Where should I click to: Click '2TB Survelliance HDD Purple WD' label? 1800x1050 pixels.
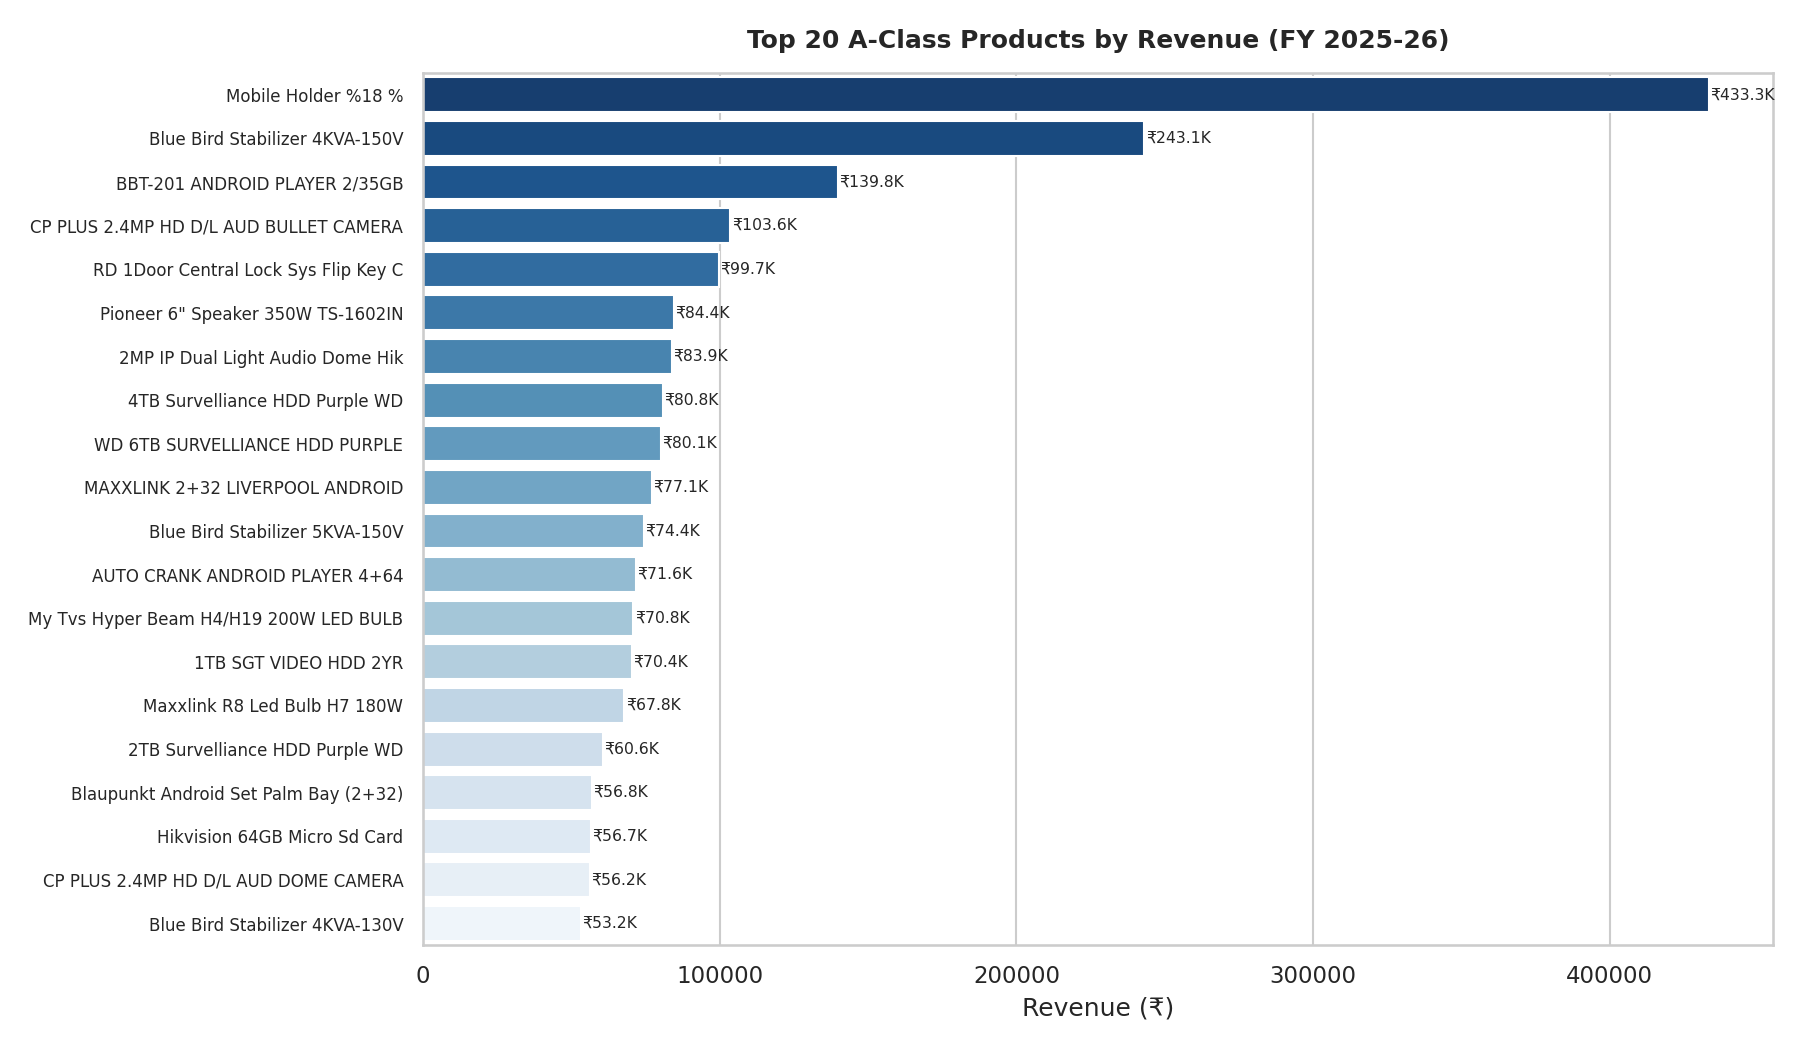coord(265,750)
